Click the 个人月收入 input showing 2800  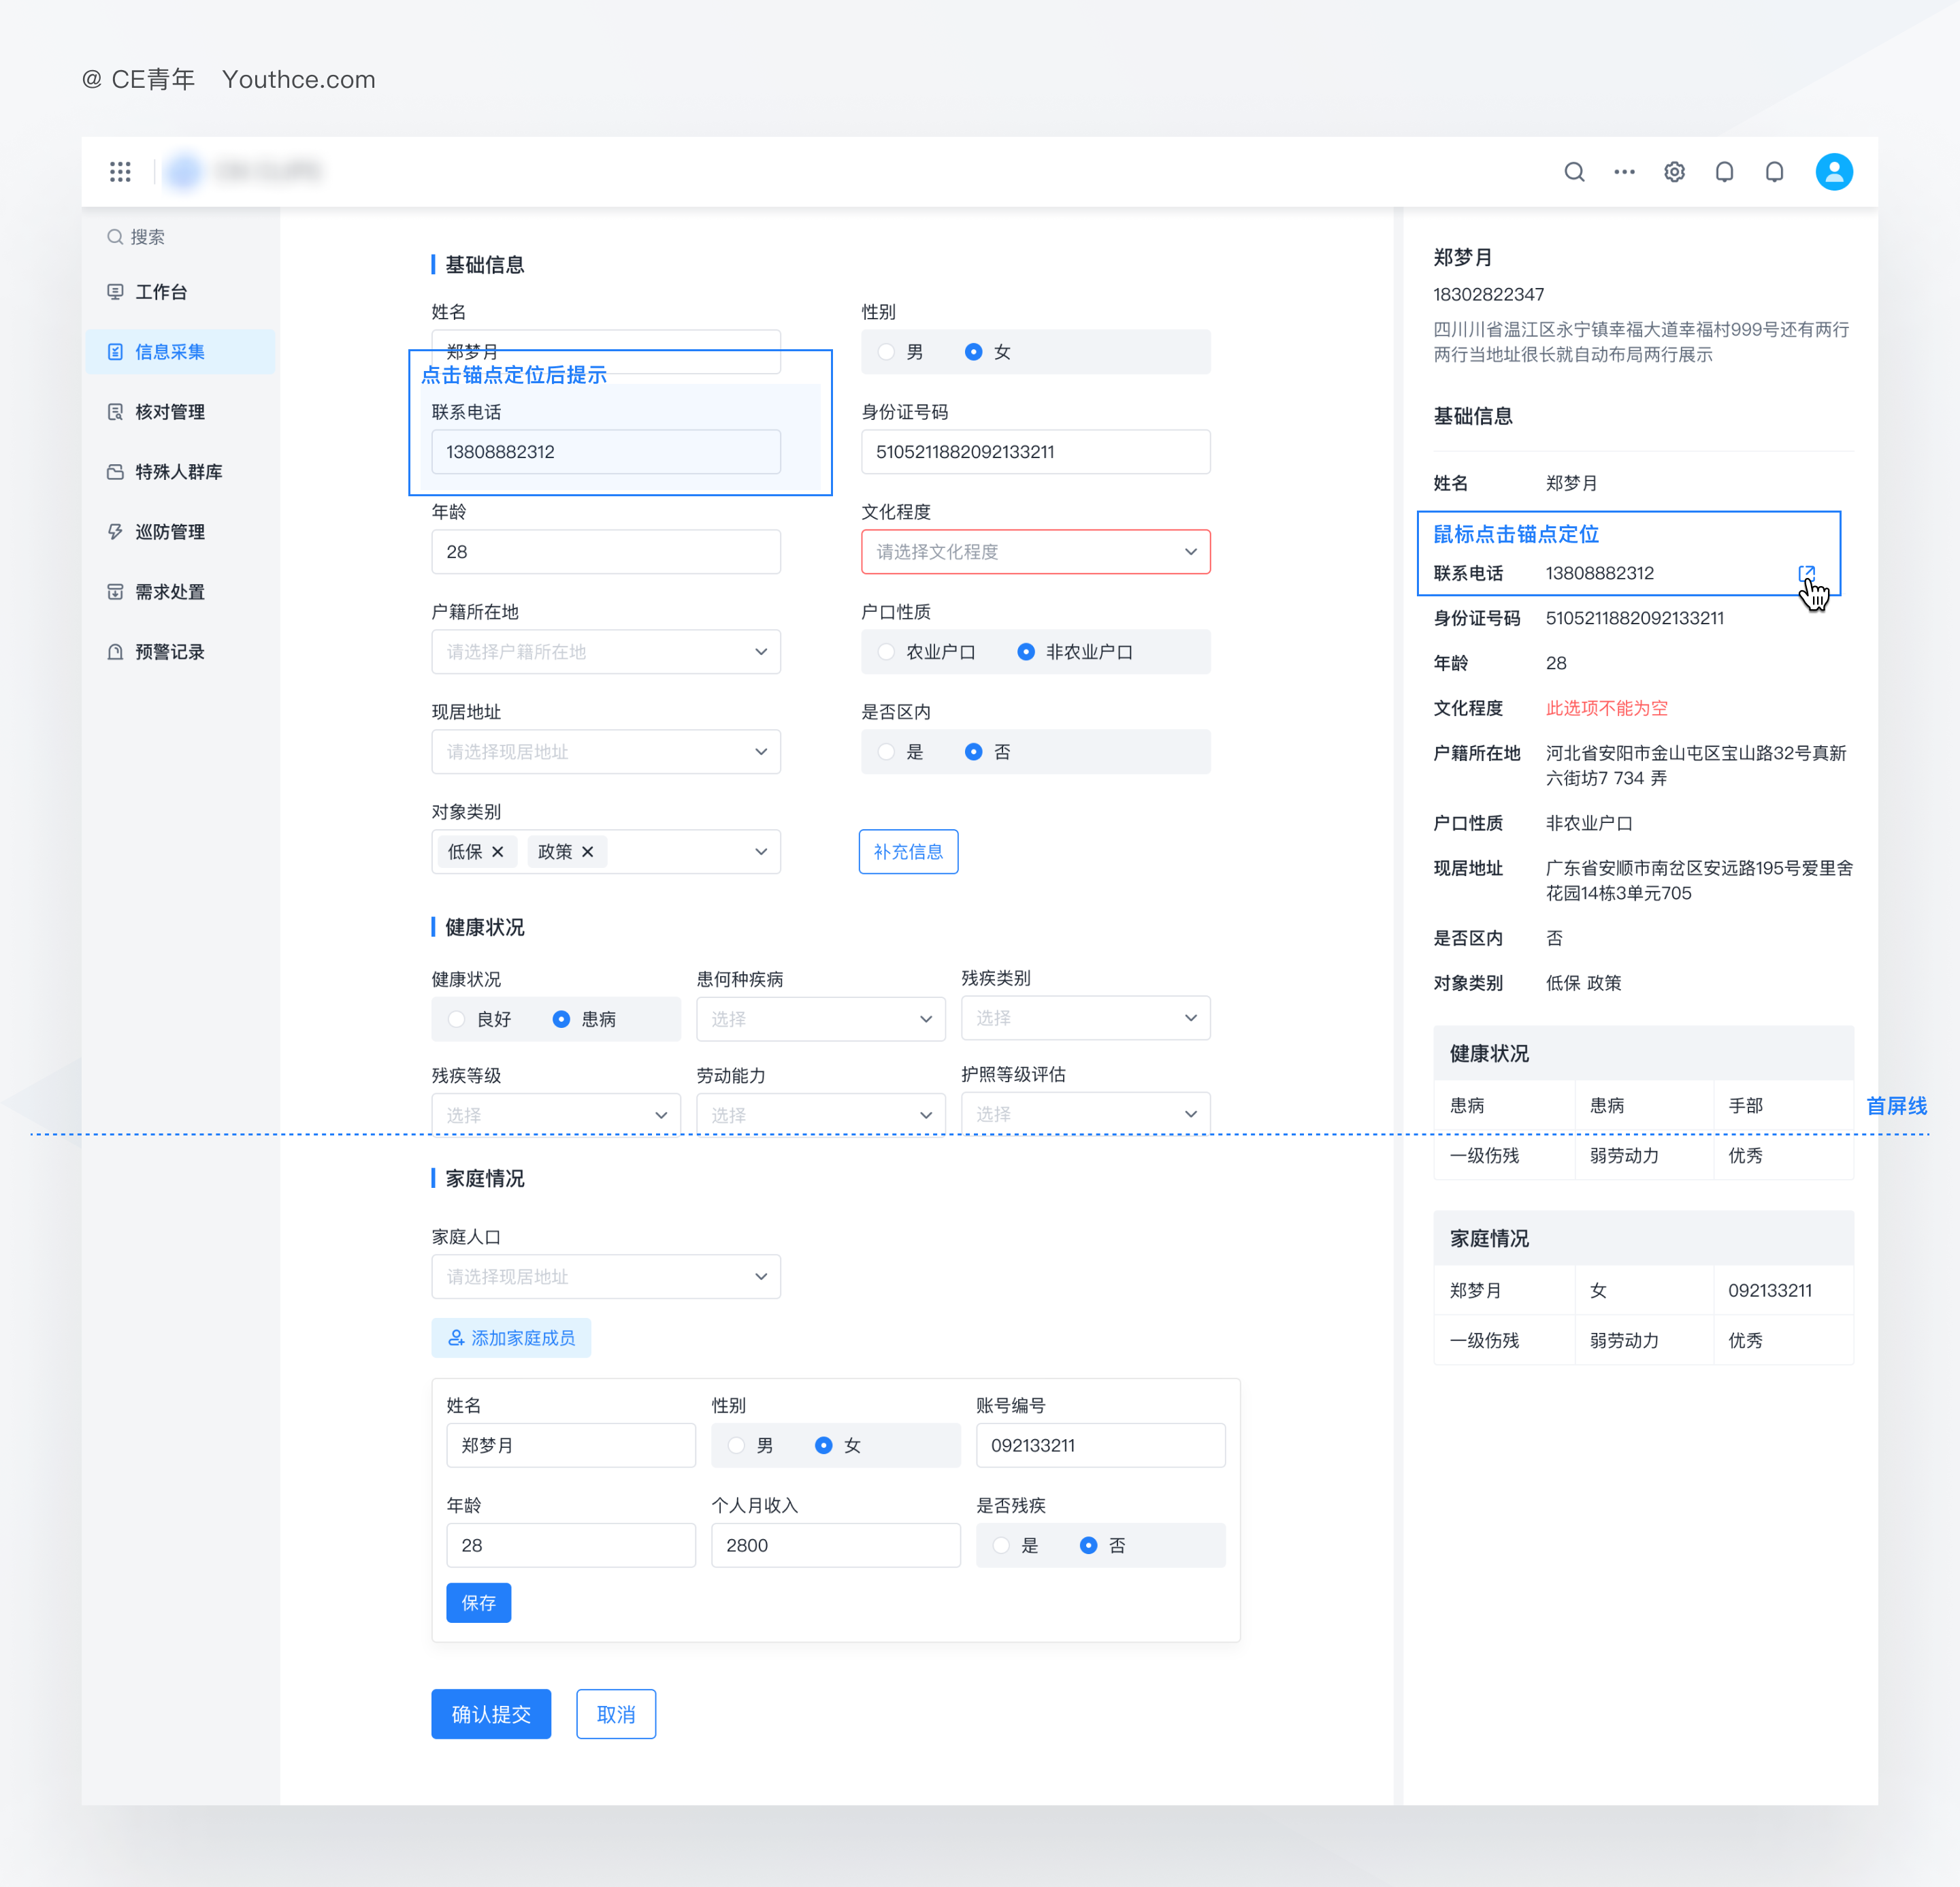point(836,1546)
